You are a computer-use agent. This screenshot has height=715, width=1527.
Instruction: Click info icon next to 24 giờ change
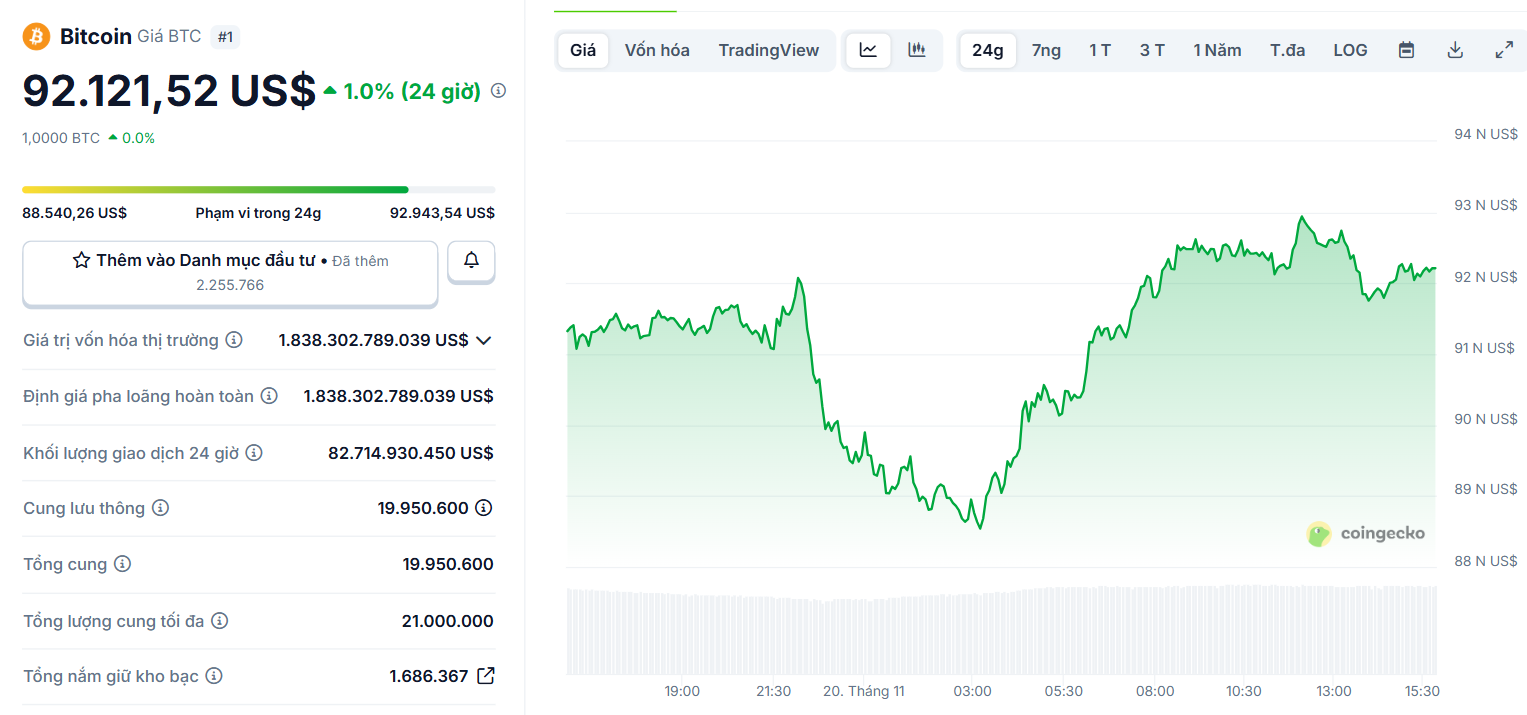(x=497, y=90)
